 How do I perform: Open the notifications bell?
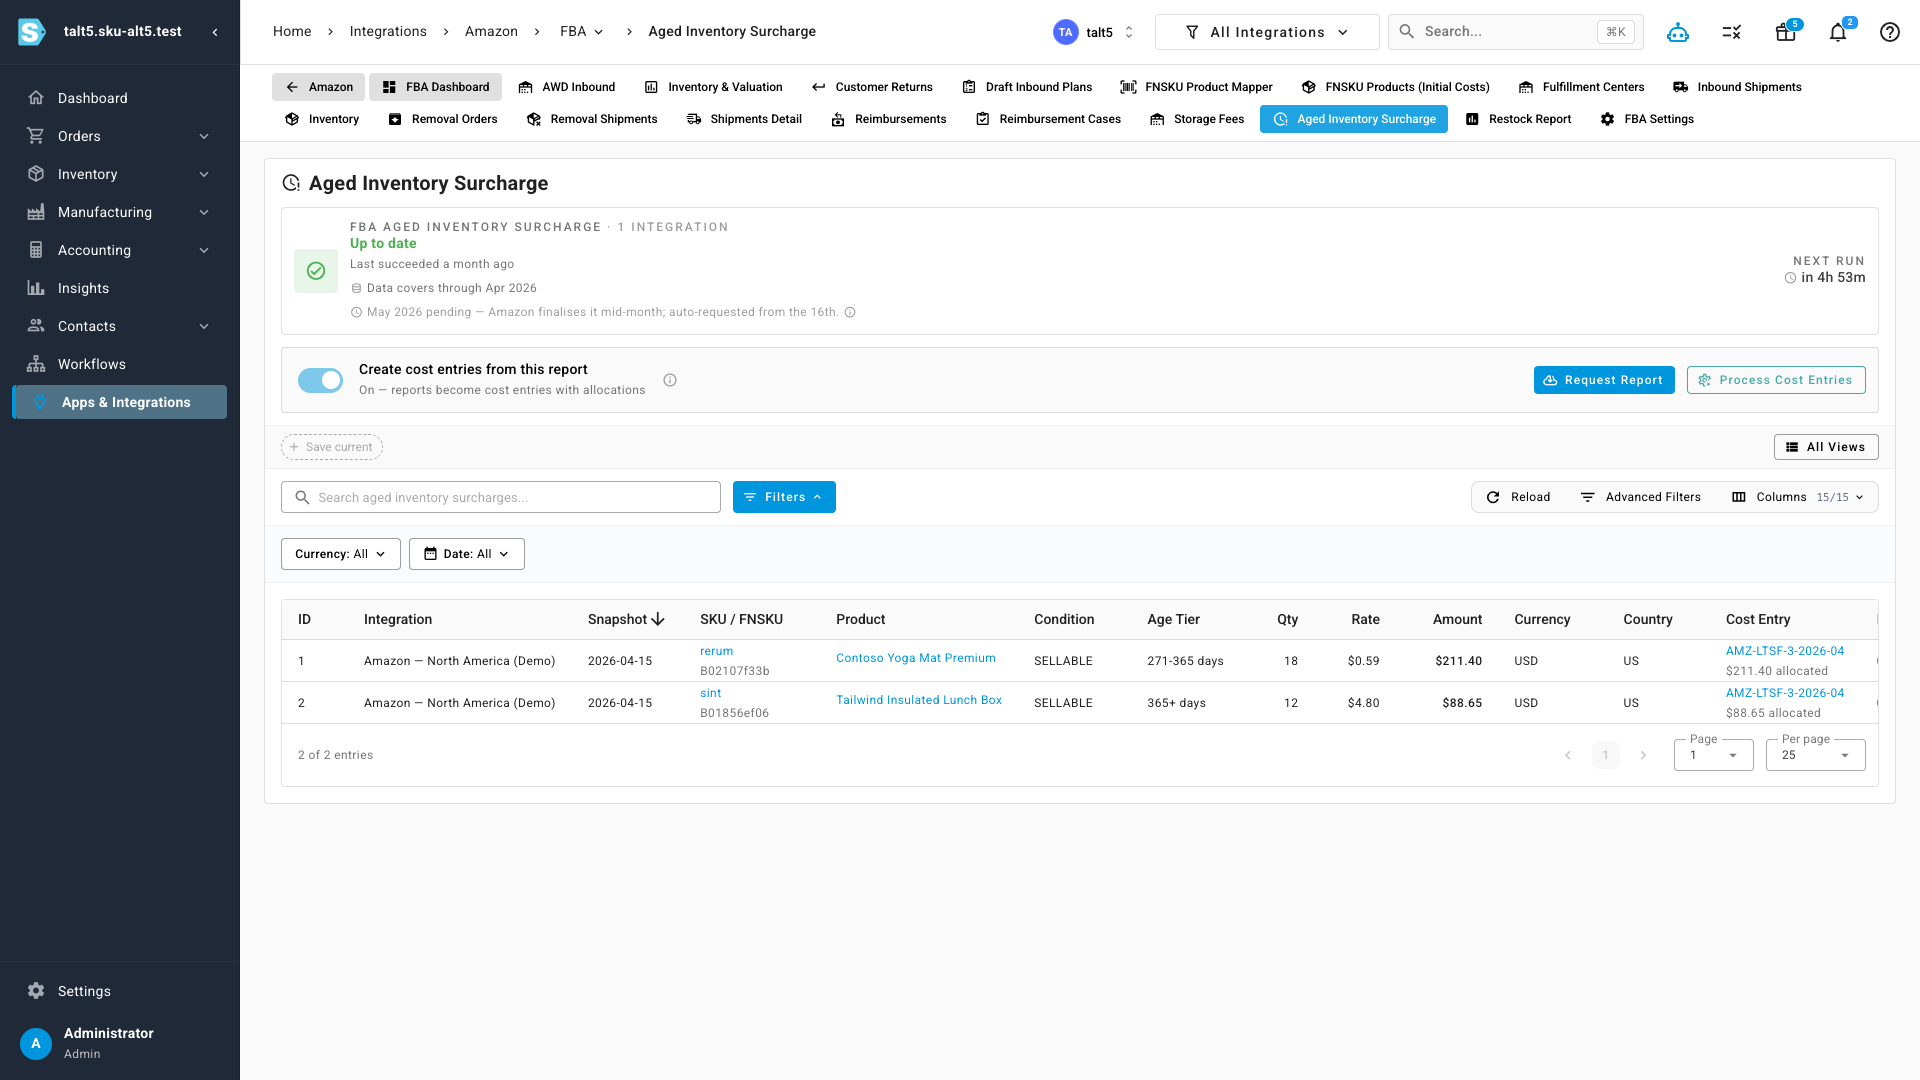(1838, 32)
